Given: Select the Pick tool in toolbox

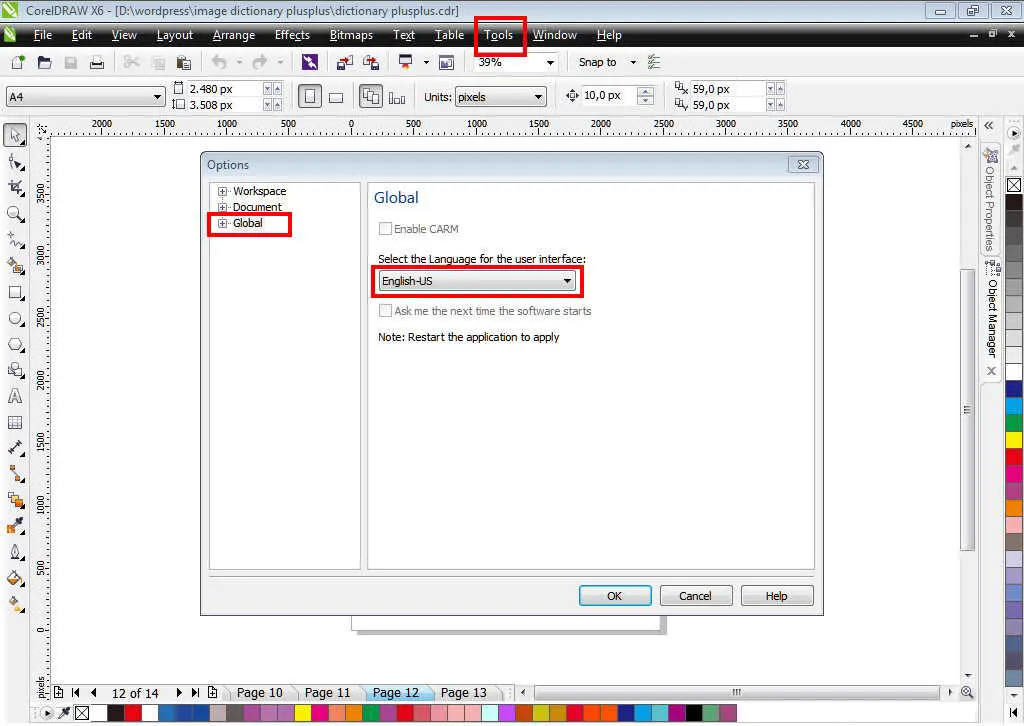Looking at the screenshot, I should click(15, 135).
